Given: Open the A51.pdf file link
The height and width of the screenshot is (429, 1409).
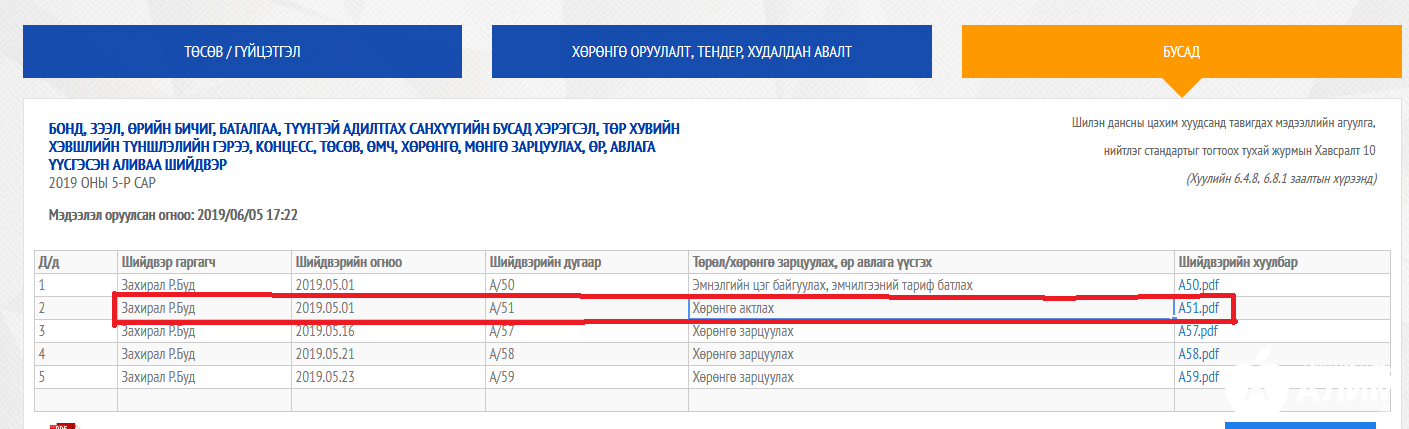Looking at the screenshot, I should (1198, 308).
